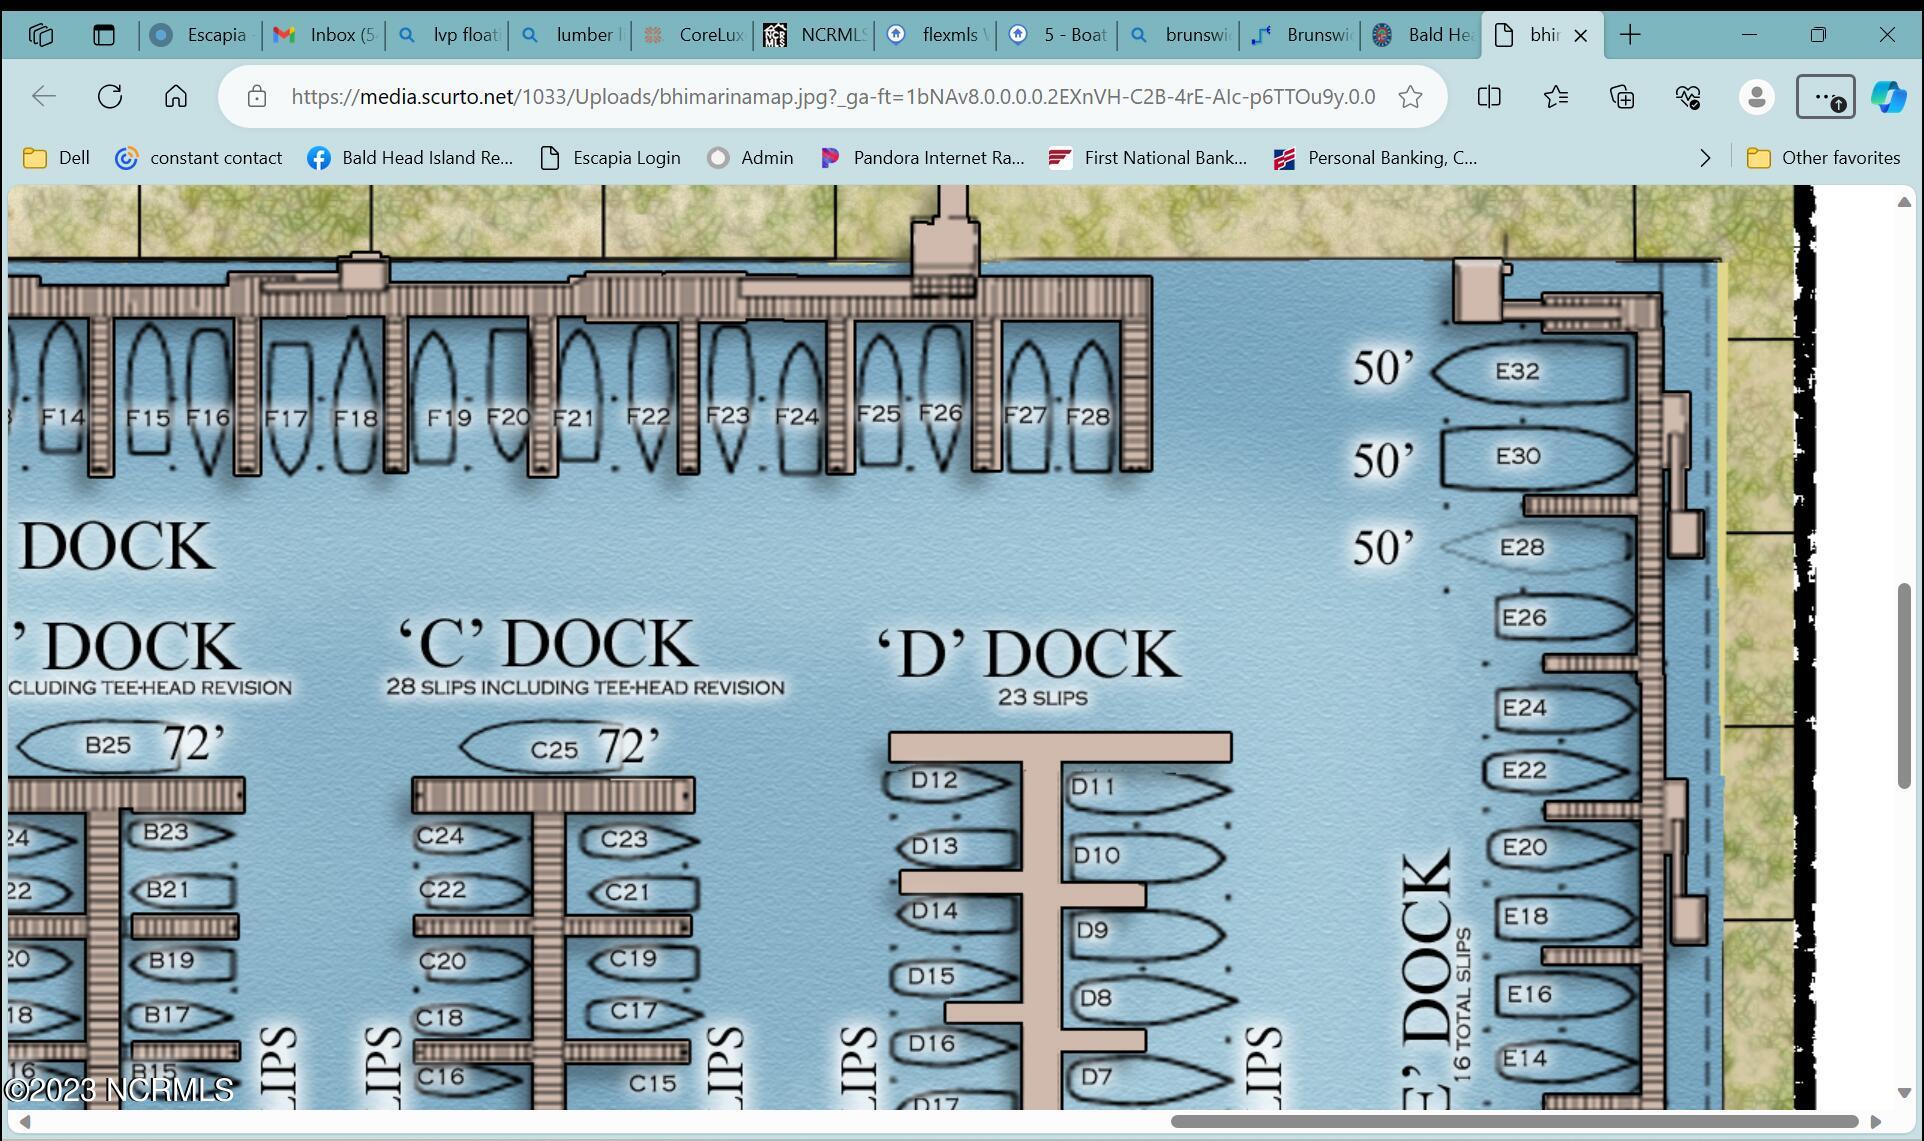This screenshot has height=1141, width=1924.
Task: Switch to the Escapia tab
Action: (200, 35)
